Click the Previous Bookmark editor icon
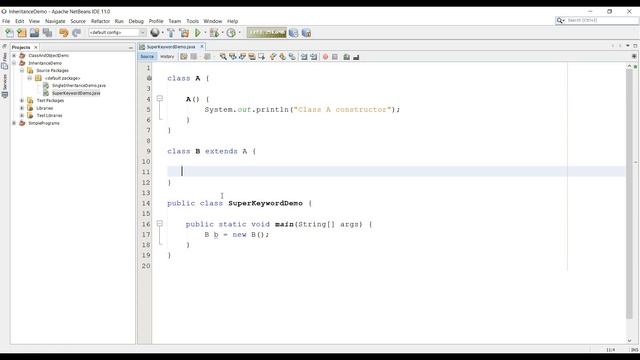 click(x=273, y=57)
